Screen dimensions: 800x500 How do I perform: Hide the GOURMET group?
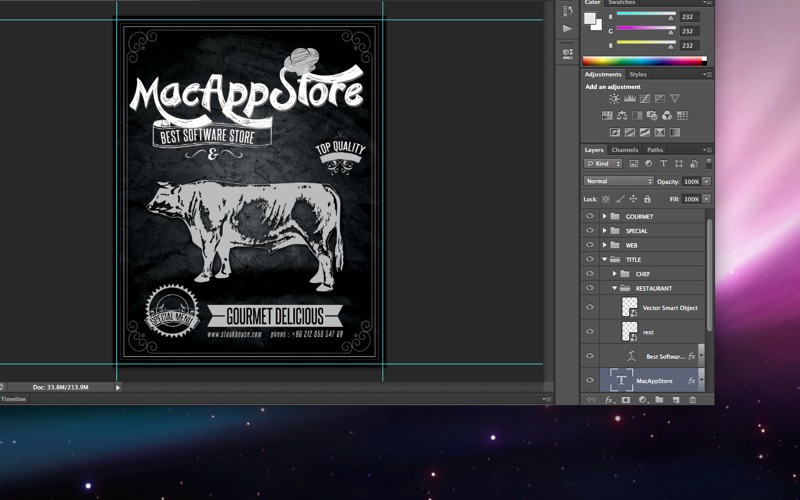coord(590,216)
